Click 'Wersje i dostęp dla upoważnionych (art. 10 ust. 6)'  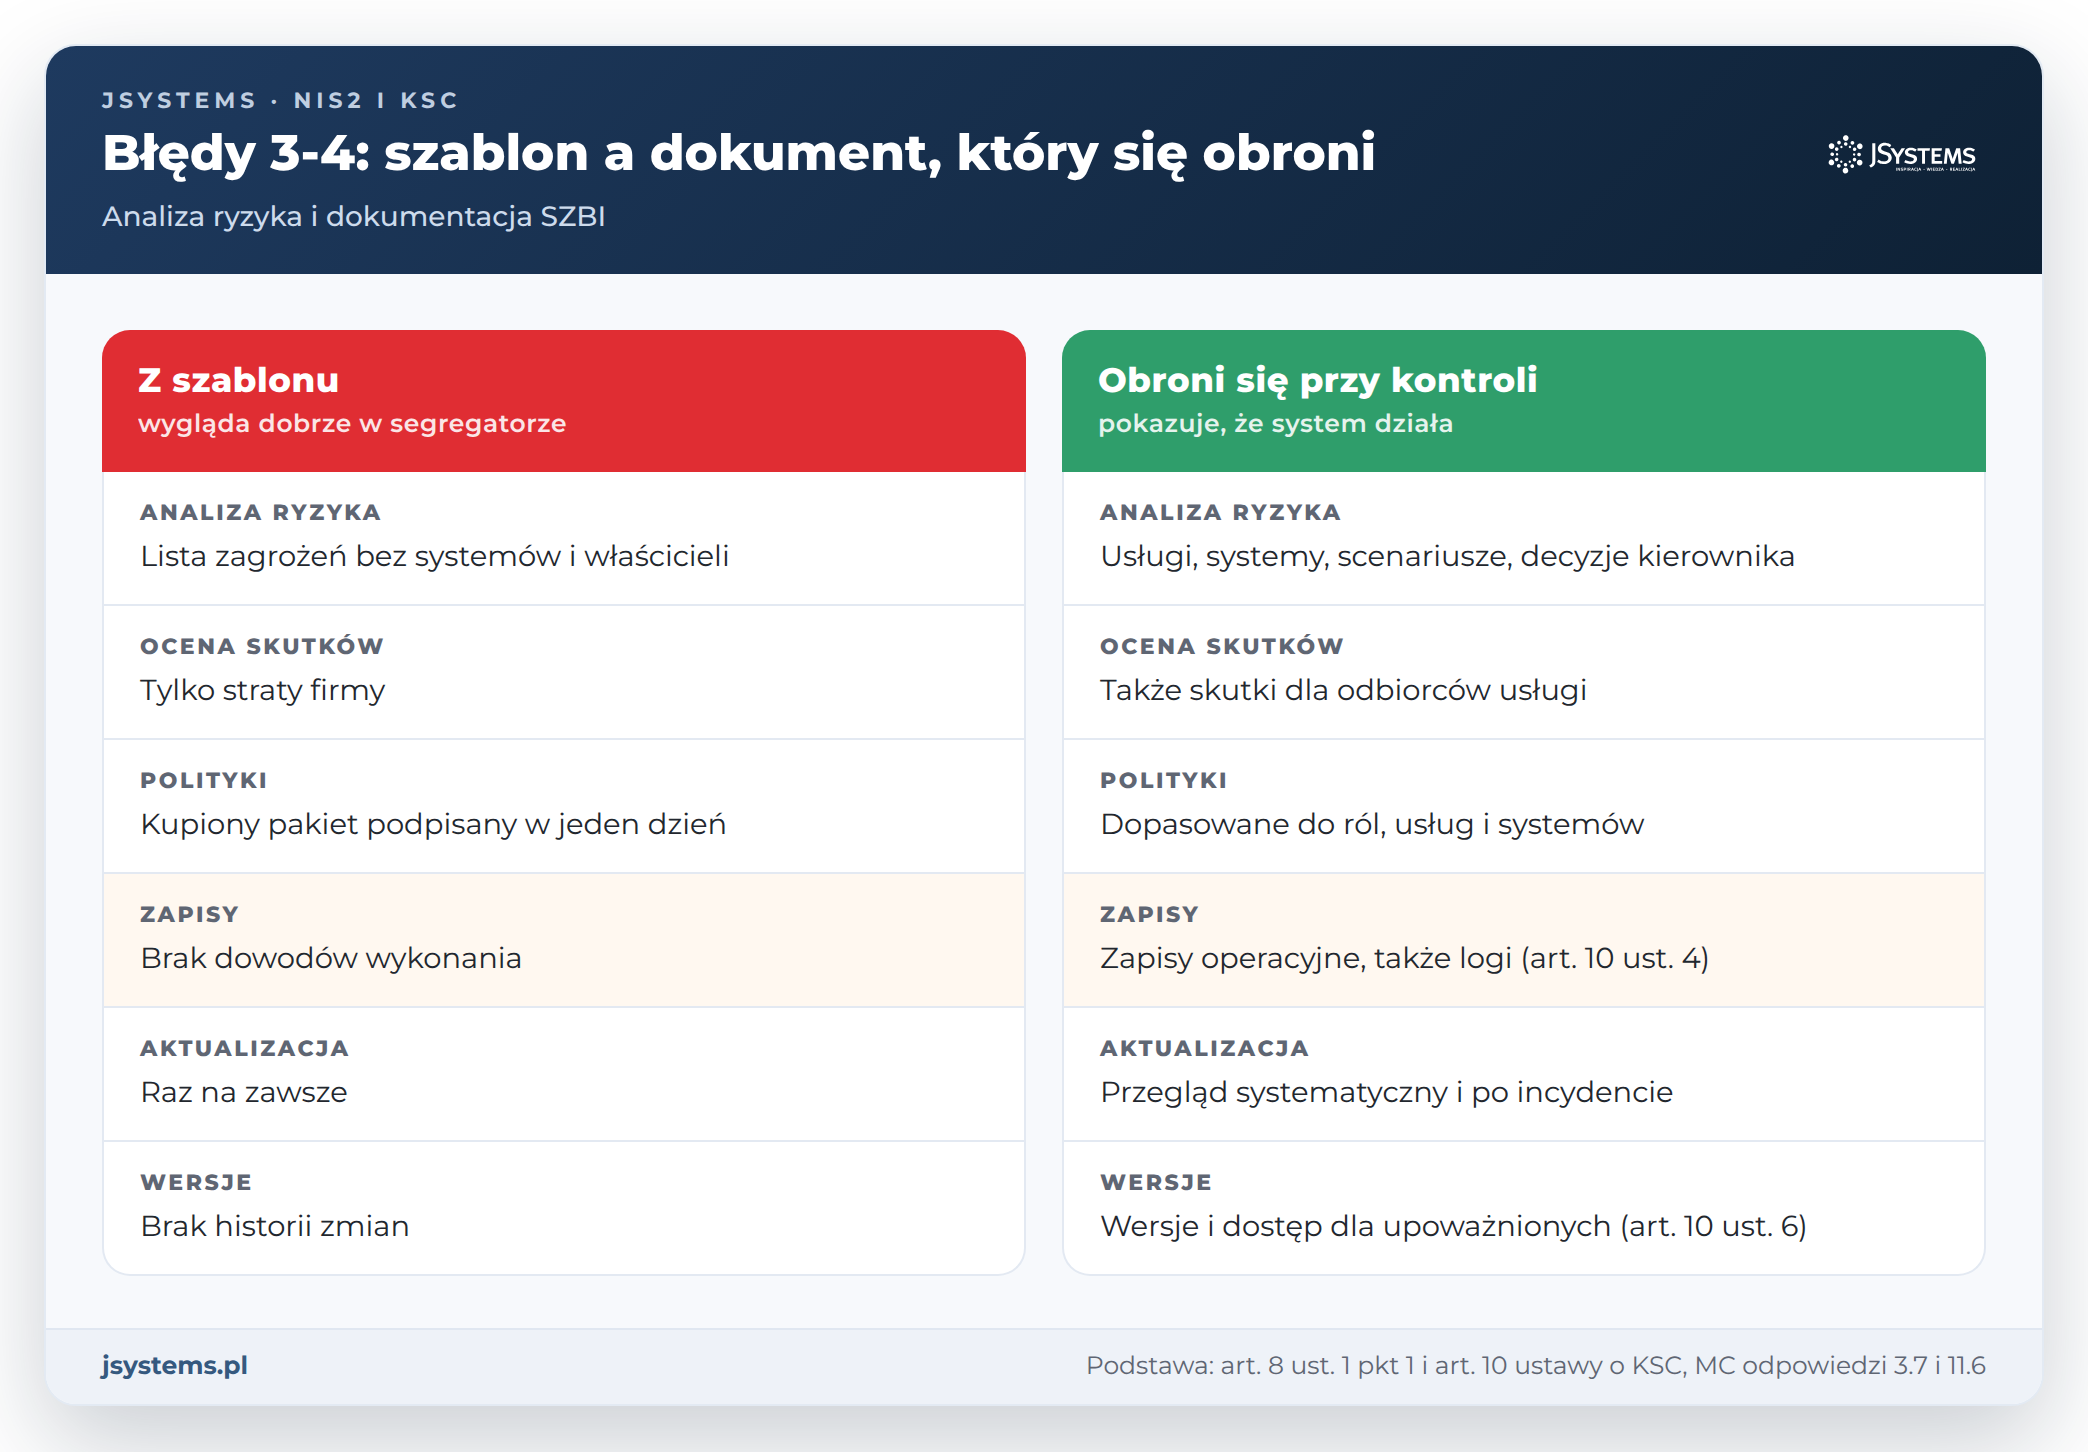[x=1453, y=1226]
